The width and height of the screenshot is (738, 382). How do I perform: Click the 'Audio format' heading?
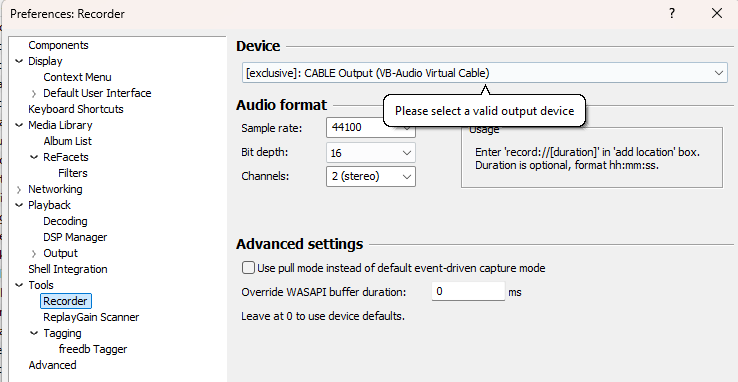pos(281,105)
